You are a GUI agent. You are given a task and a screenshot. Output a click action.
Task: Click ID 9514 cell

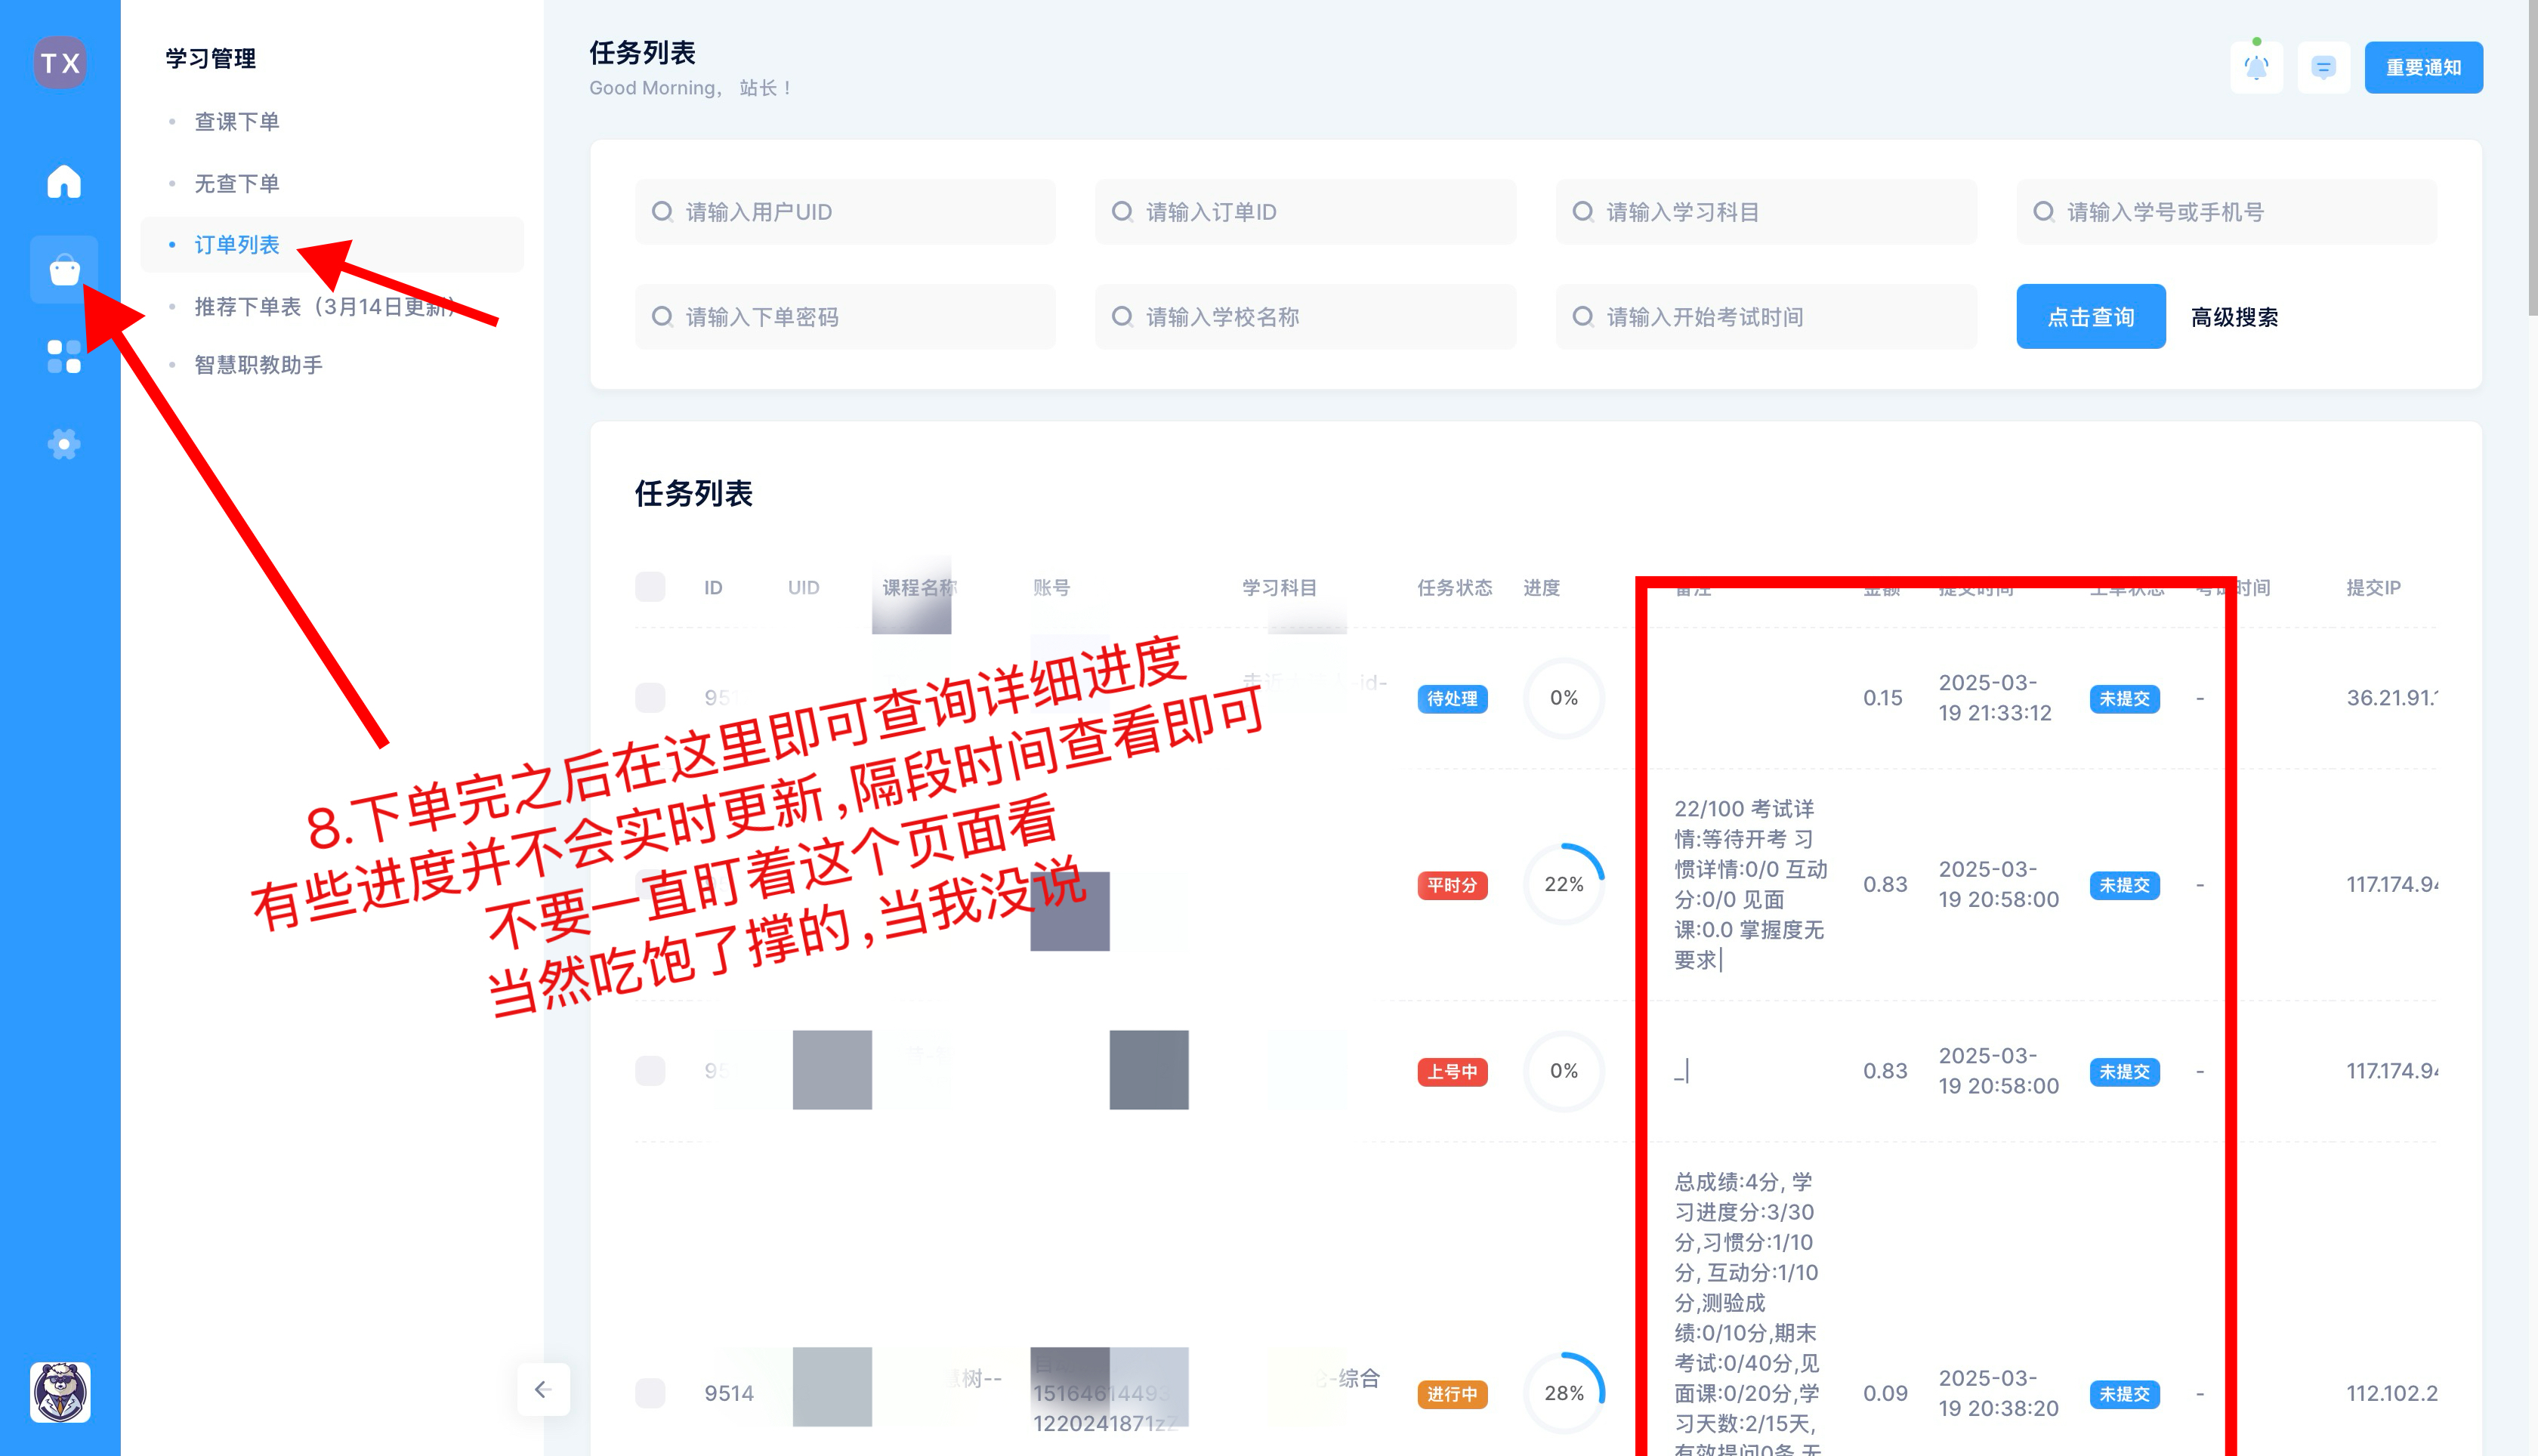pos(728,1393)
